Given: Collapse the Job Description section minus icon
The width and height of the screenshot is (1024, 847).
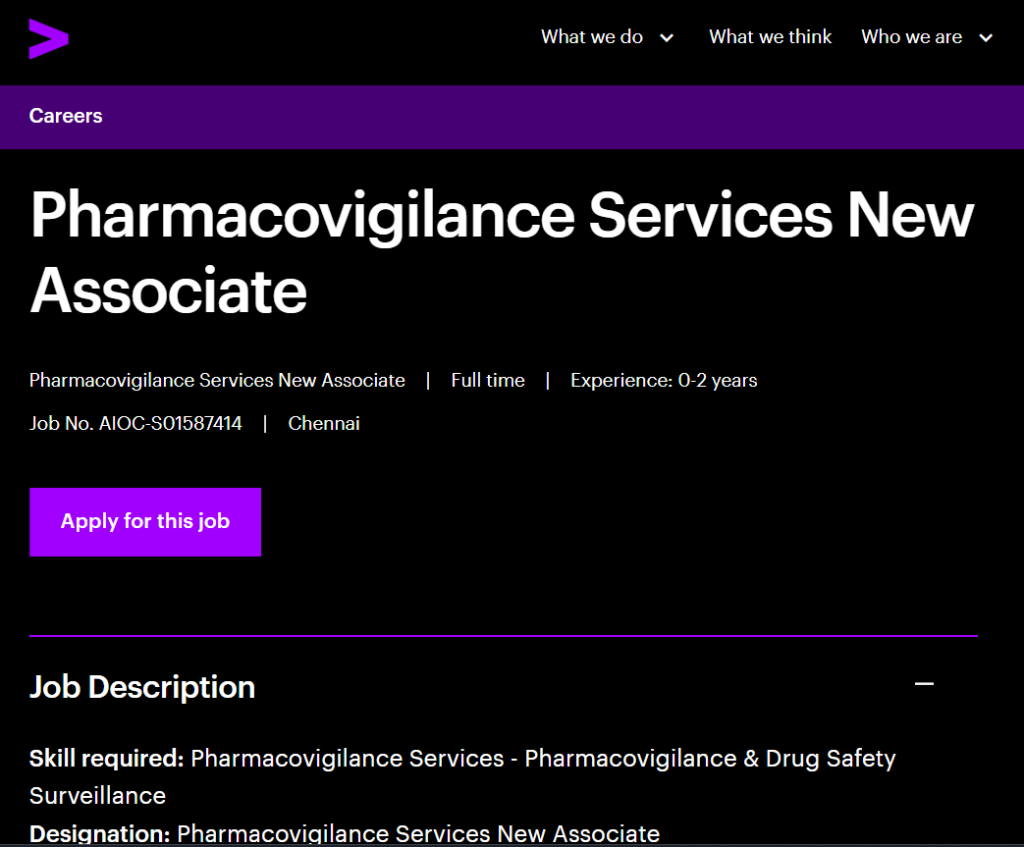Looking at the screenshot, I should pyautogui.click(x=924, y=684).
